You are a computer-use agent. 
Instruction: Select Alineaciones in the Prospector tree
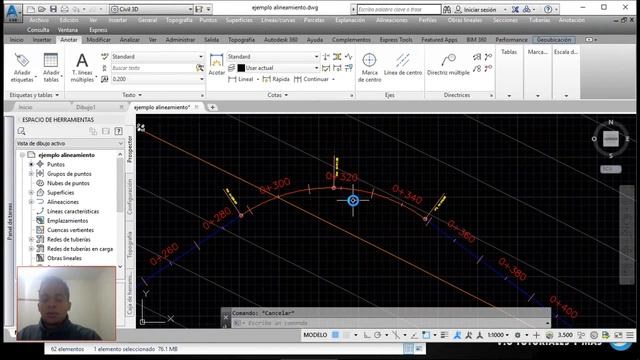63,202
